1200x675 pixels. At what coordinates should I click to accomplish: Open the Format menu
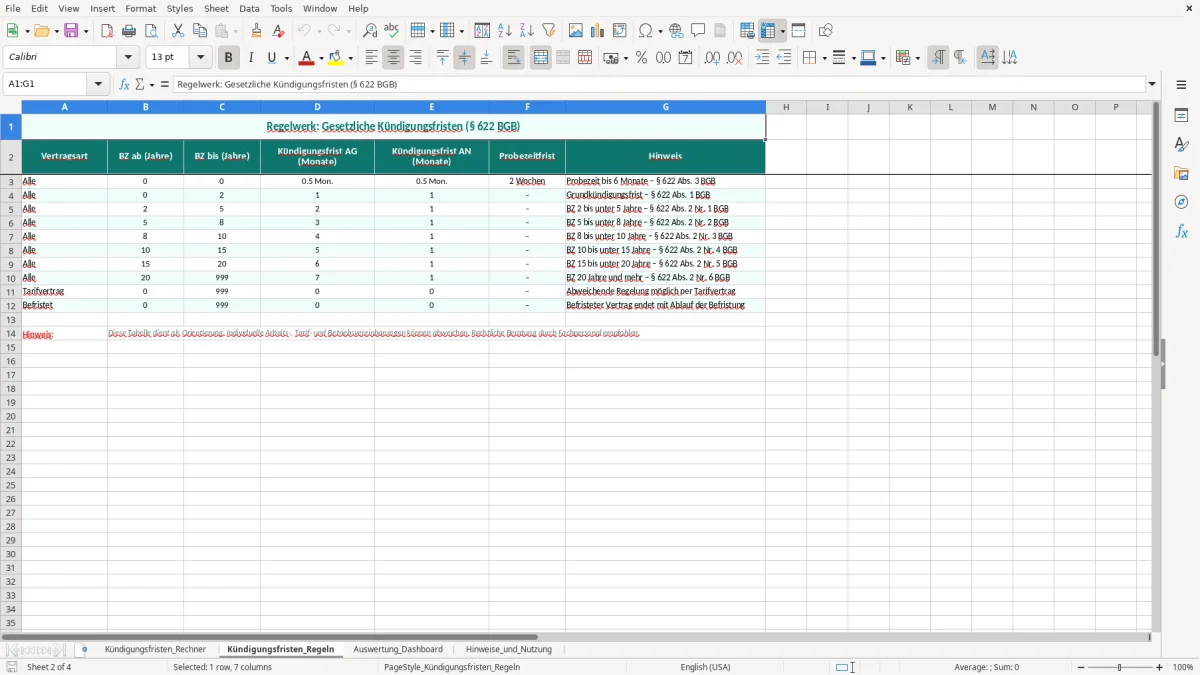[140, 8]
